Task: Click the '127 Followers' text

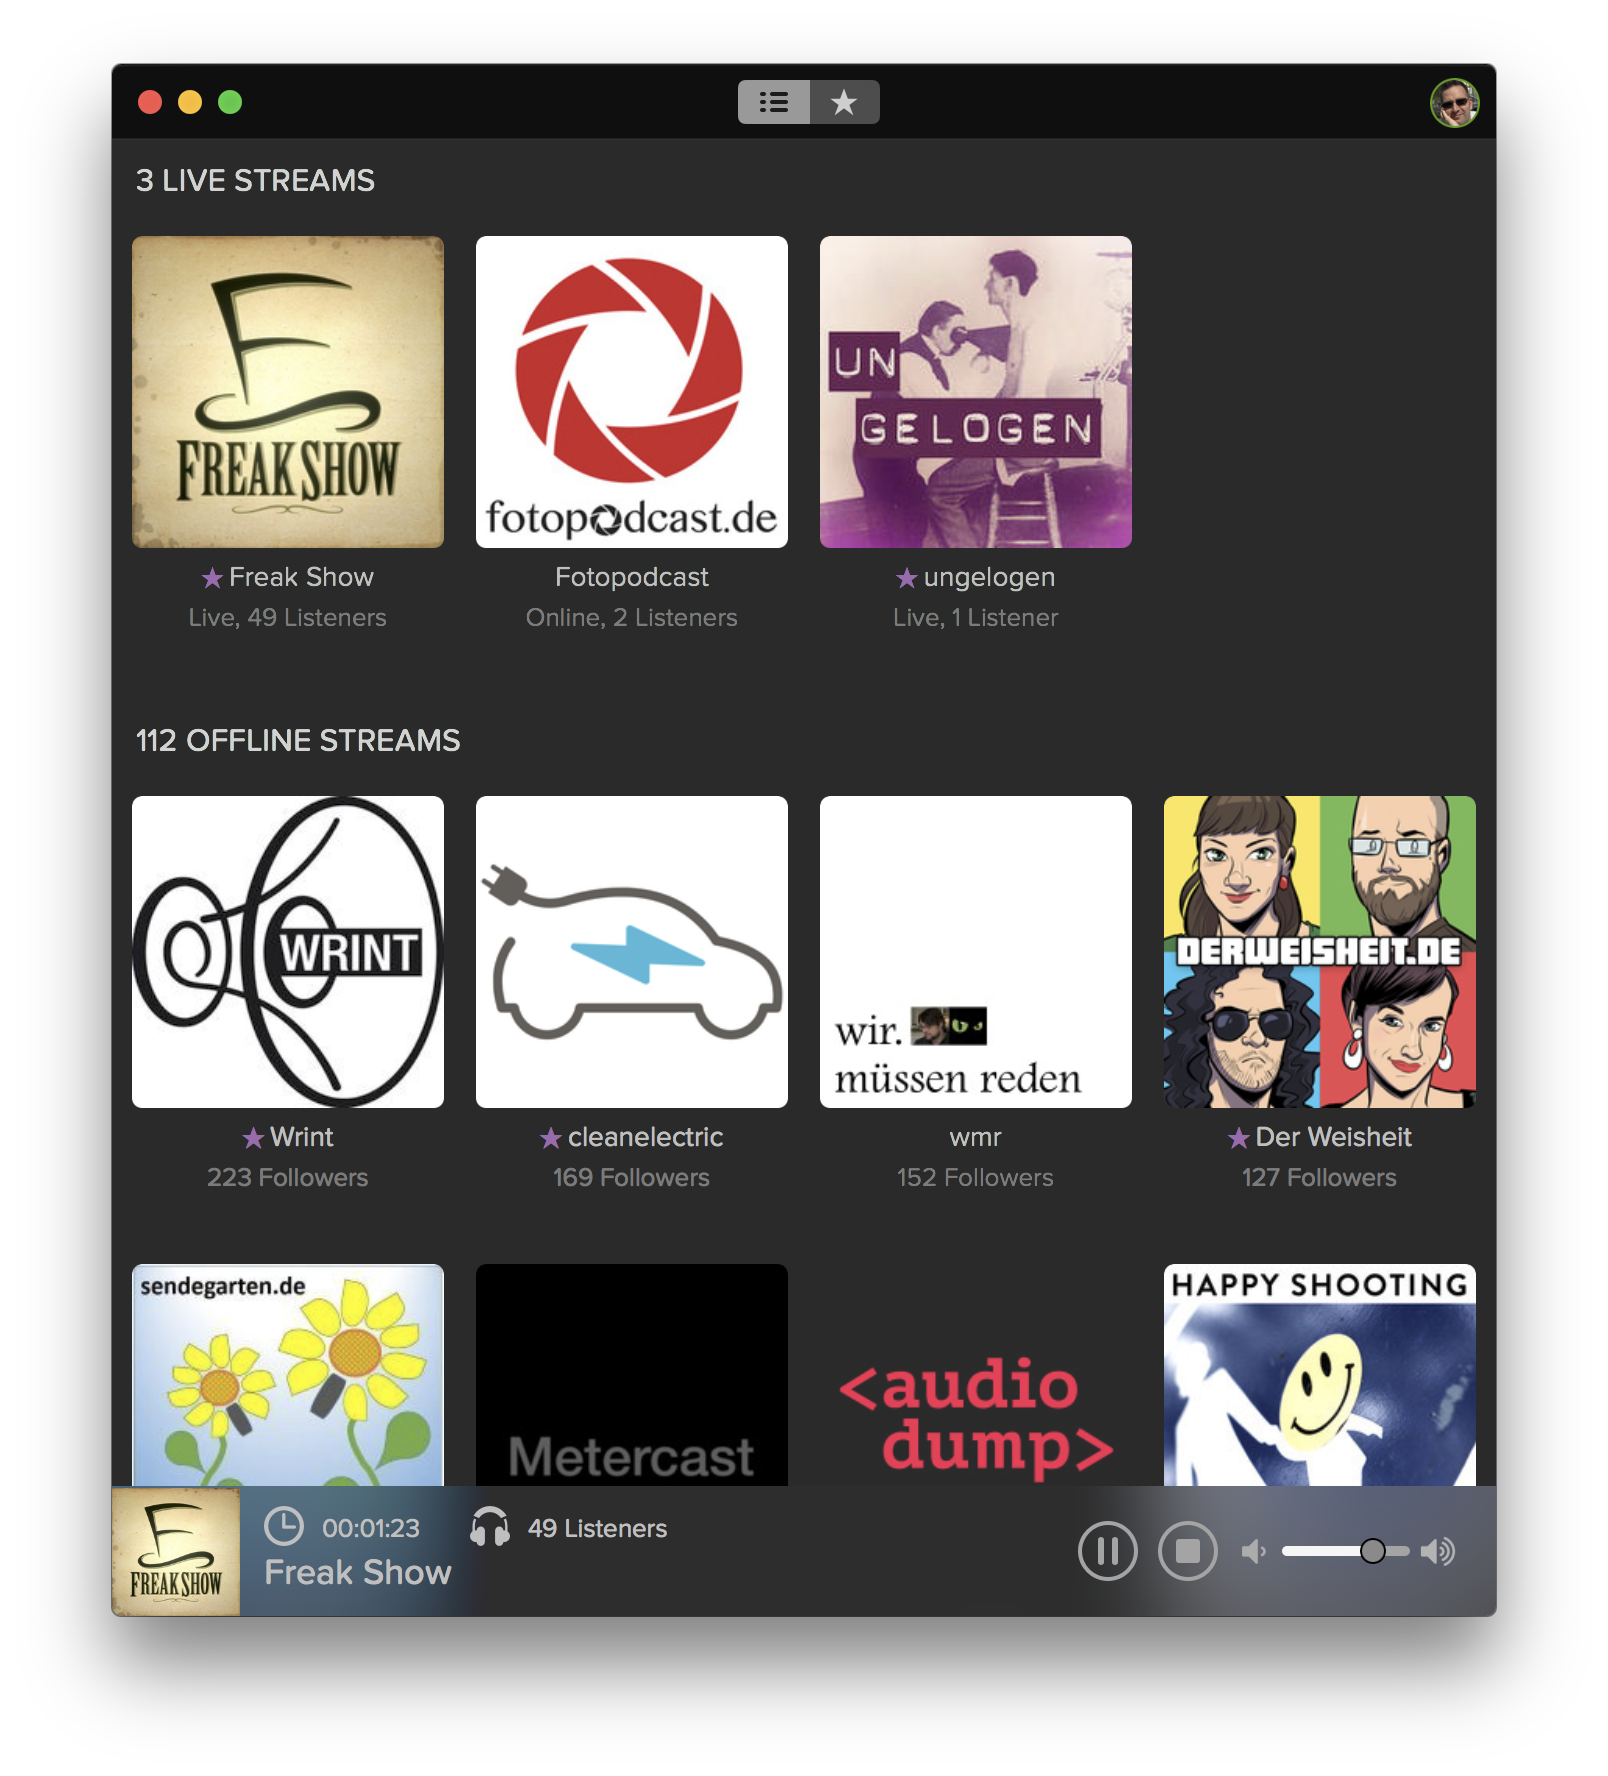Action: point(1320,1178)
